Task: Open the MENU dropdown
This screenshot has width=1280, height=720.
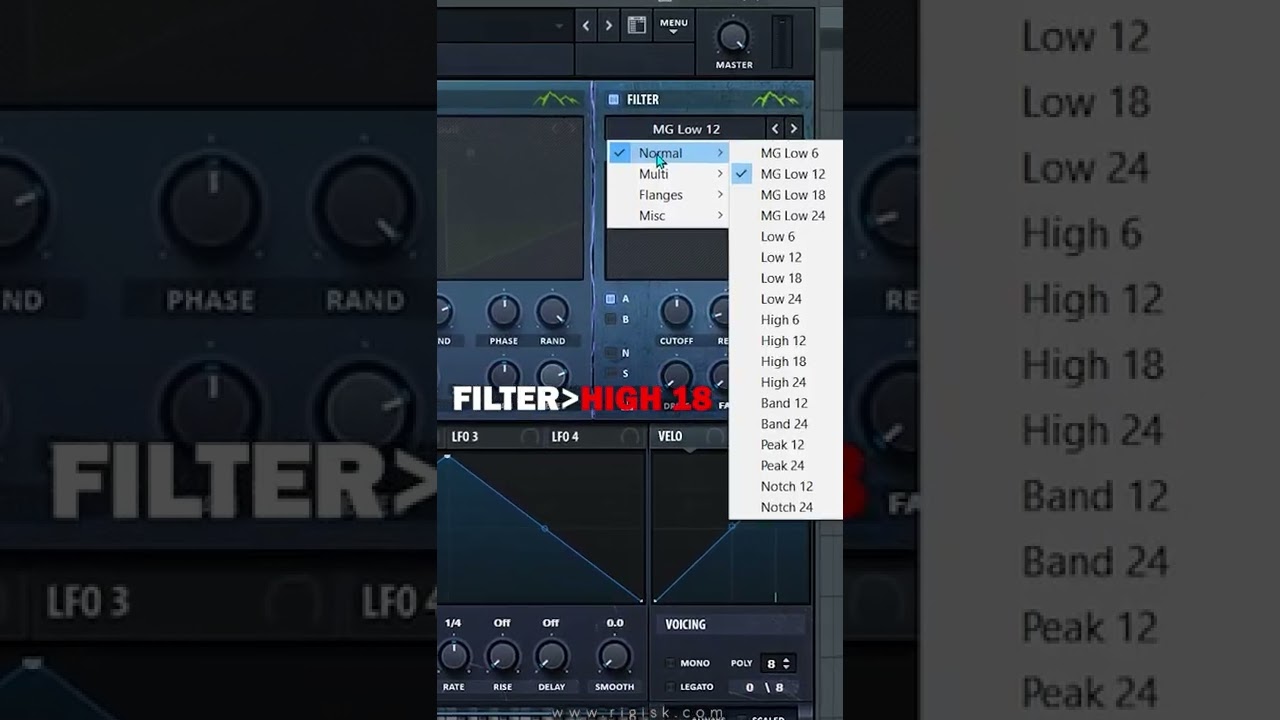Action: [x=673, y=26]
